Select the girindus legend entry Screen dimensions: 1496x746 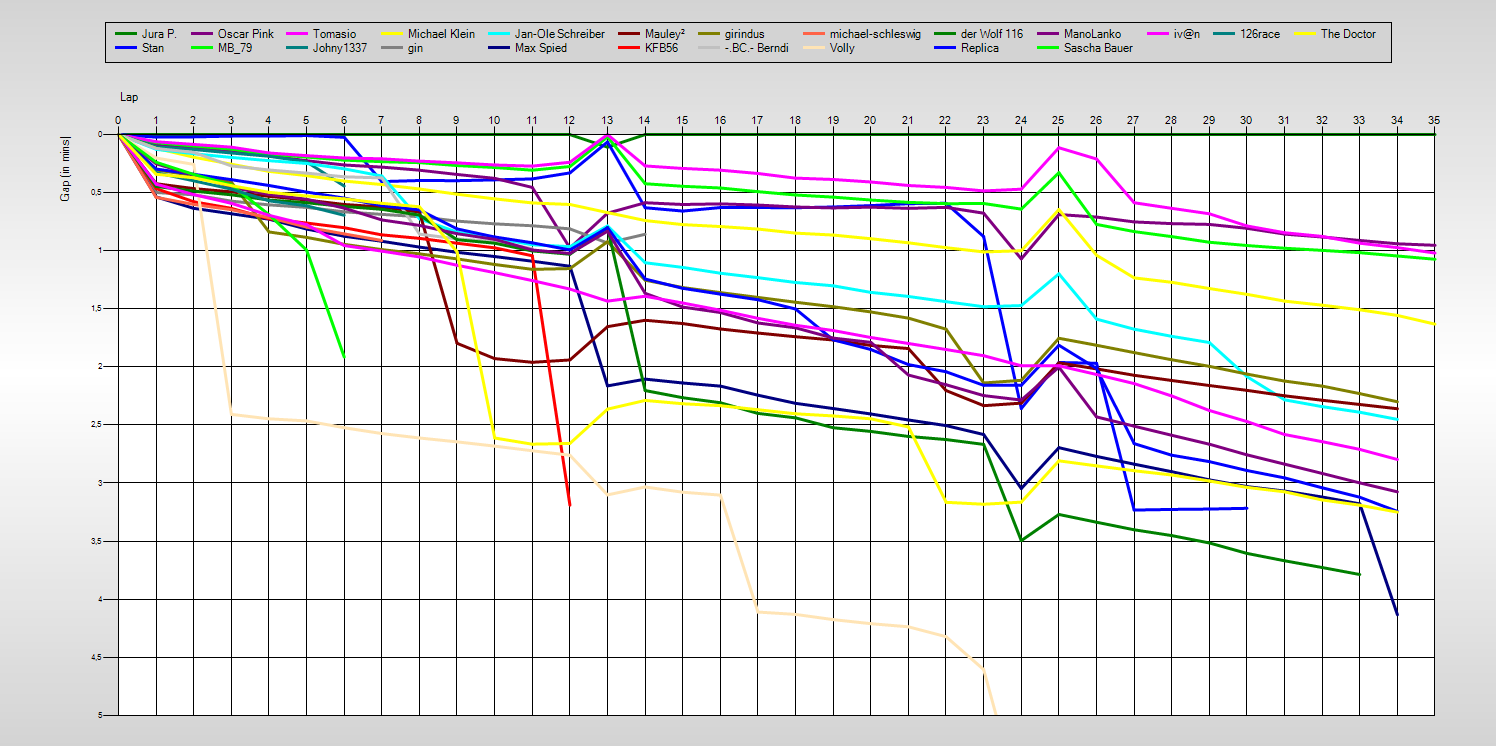click(733, 34)
